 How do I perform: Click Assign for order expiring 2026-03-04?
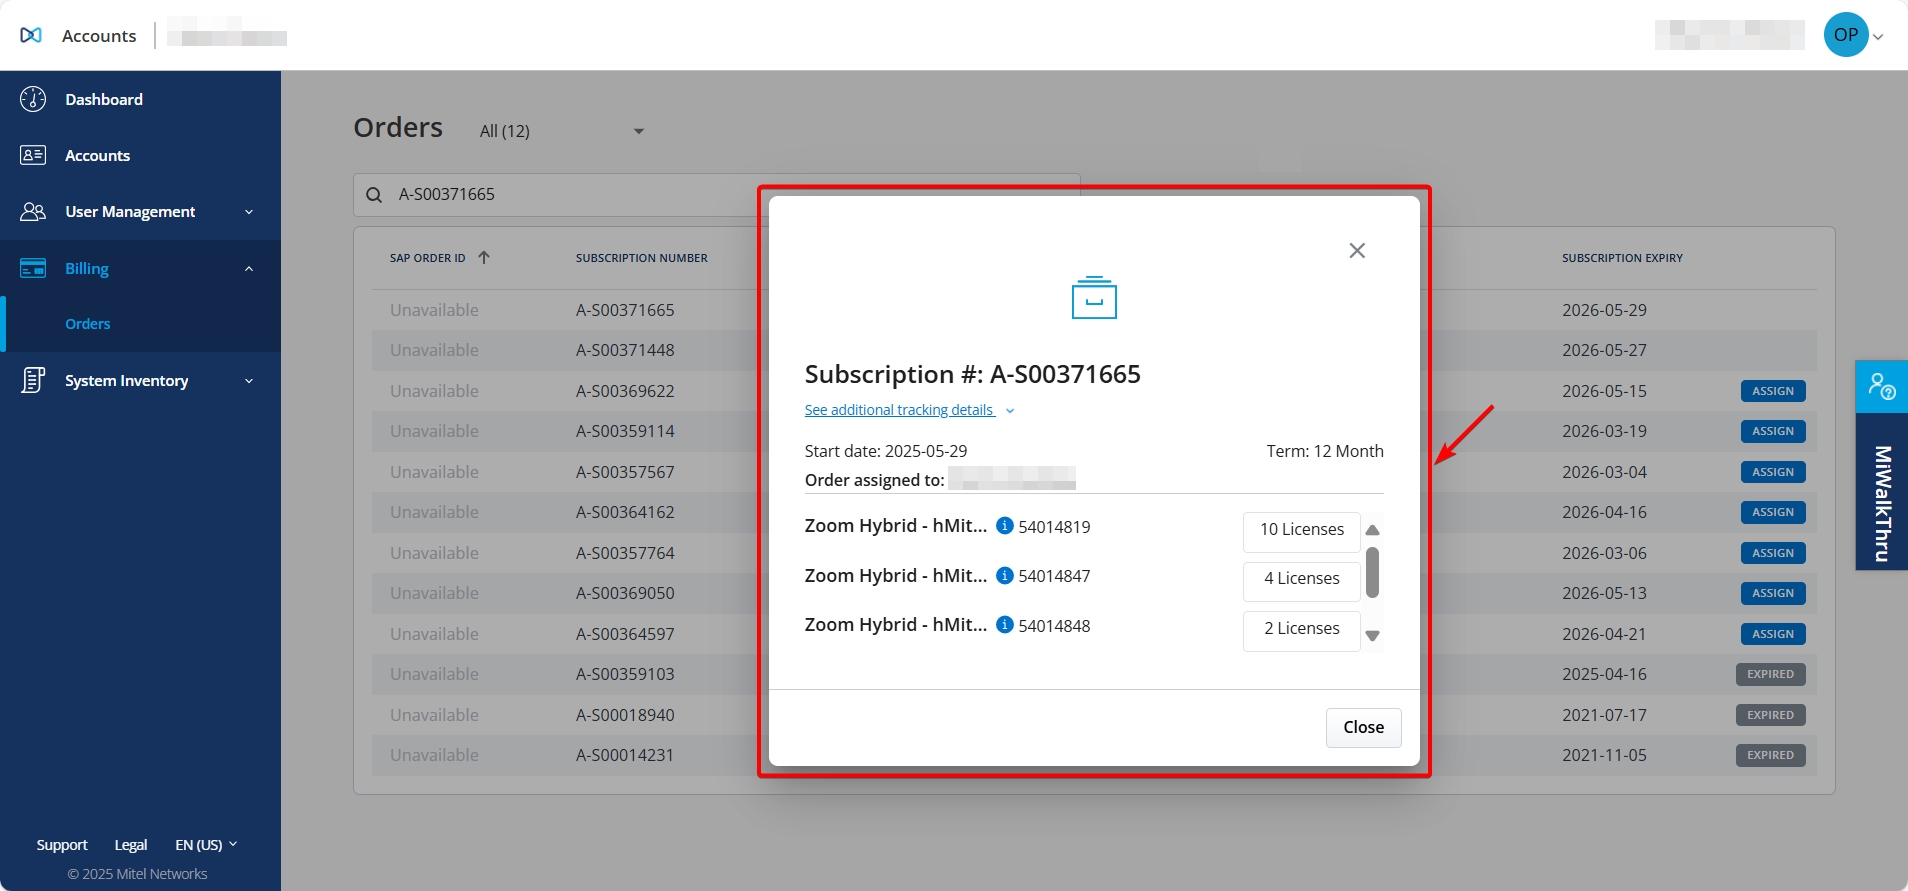tap(1773, 472)
